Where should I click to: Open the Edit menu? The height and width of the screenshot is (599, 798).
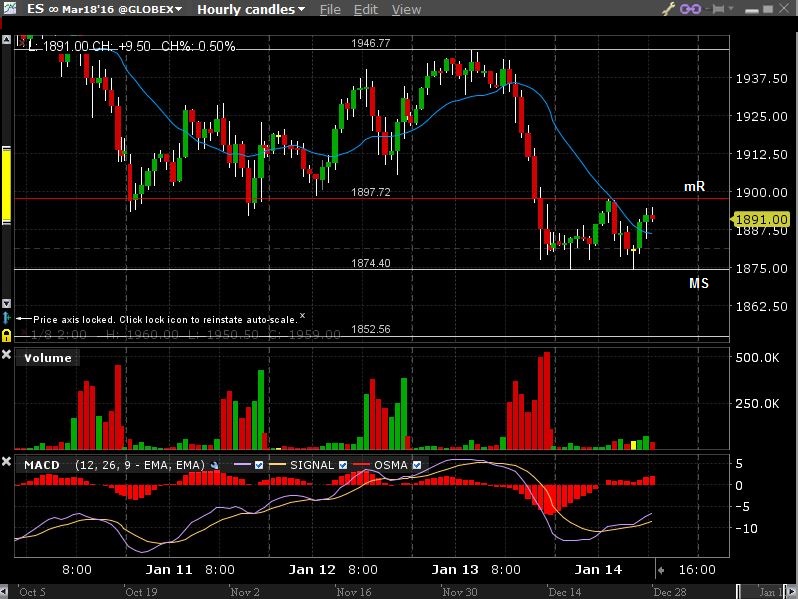coord(366,9)
